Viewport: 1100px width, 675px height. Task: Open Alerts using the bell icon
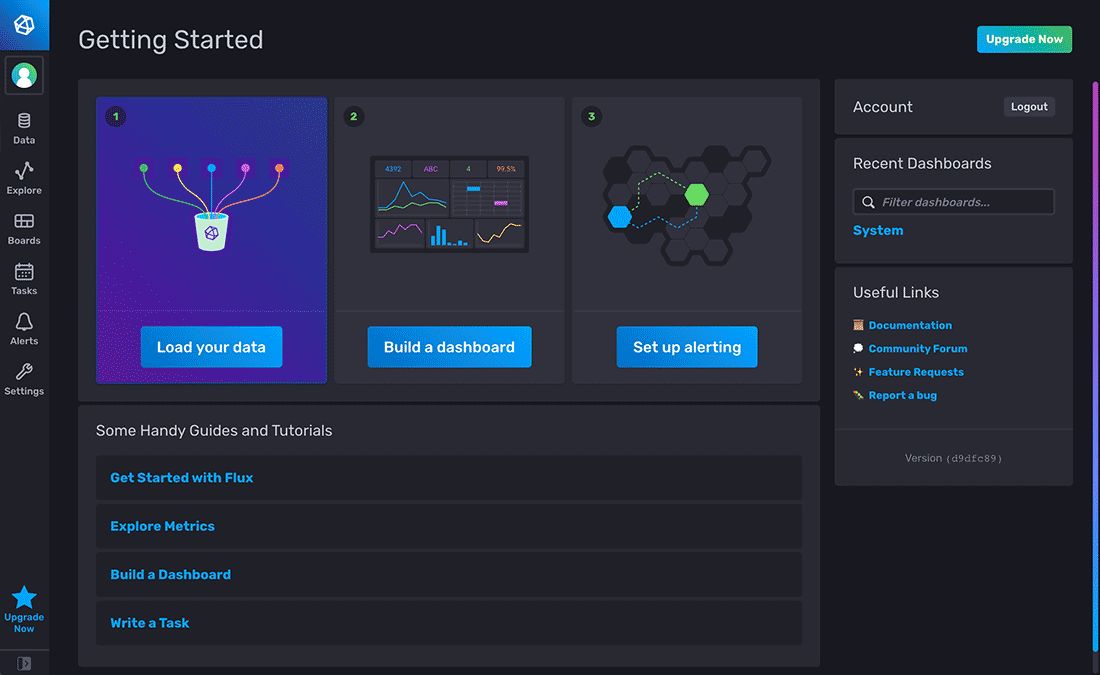[x=23, y=328]
